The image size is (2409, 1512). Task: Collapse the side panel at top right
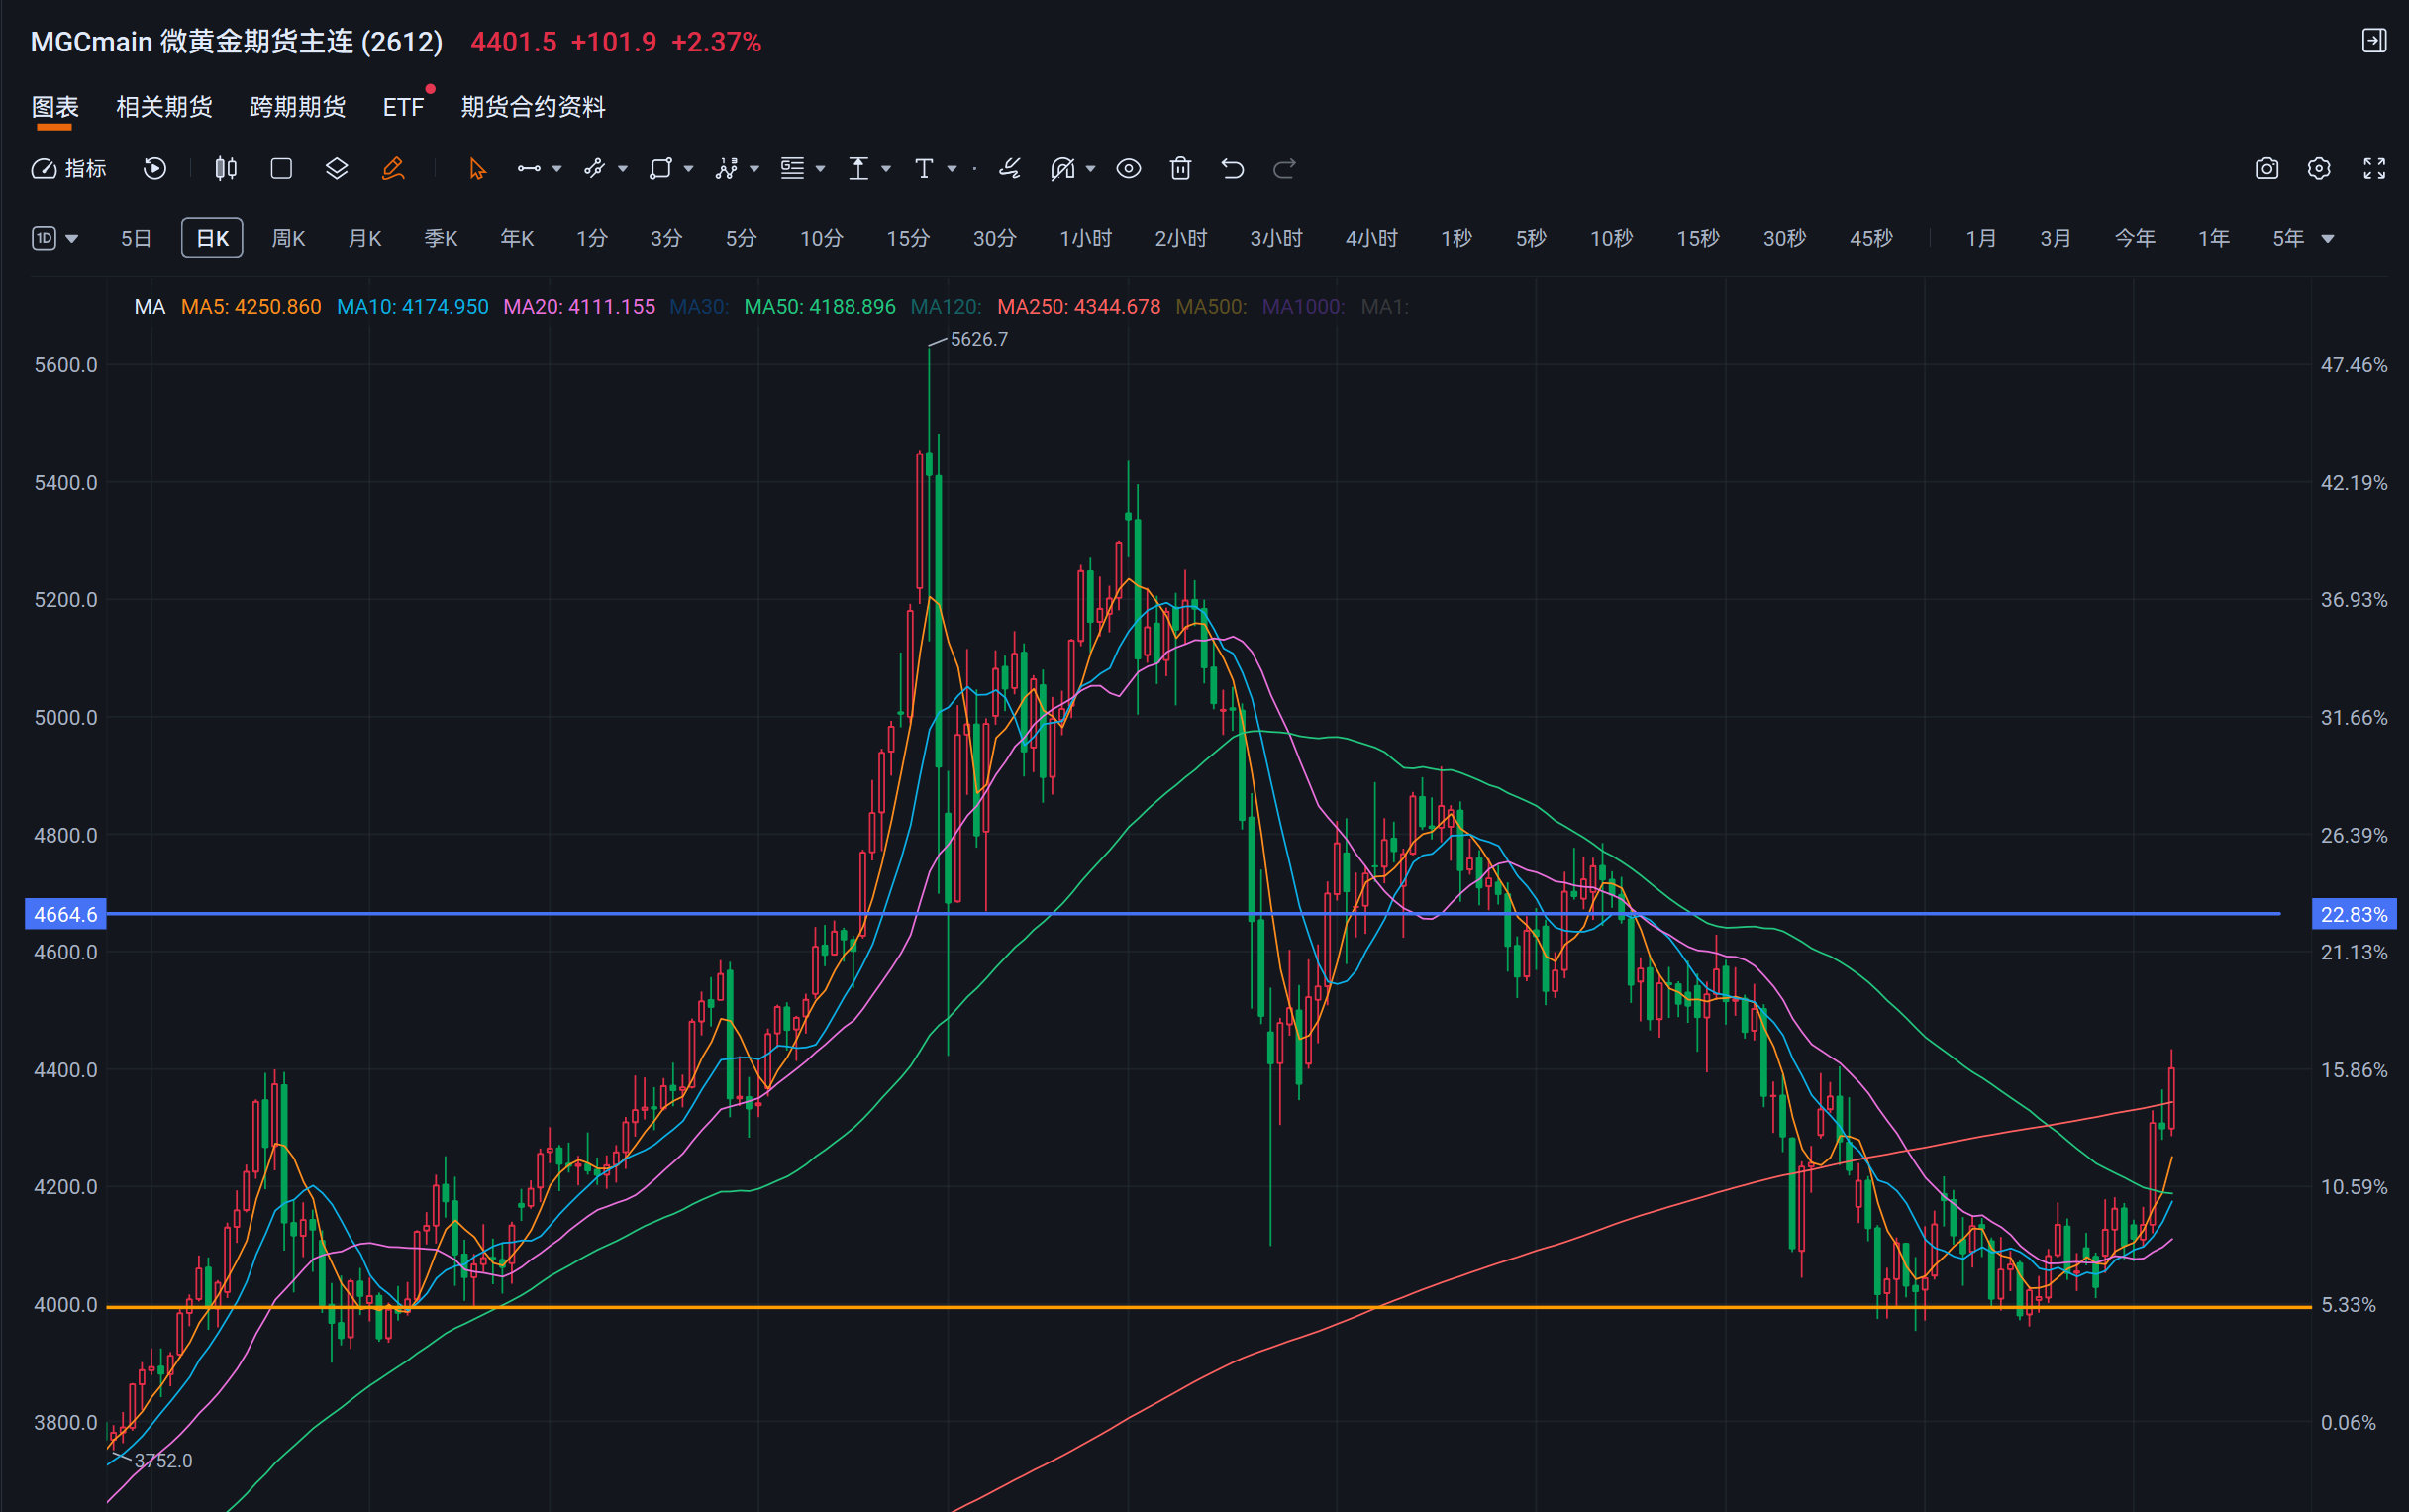pyautogui.click(x=2374, y=40)
